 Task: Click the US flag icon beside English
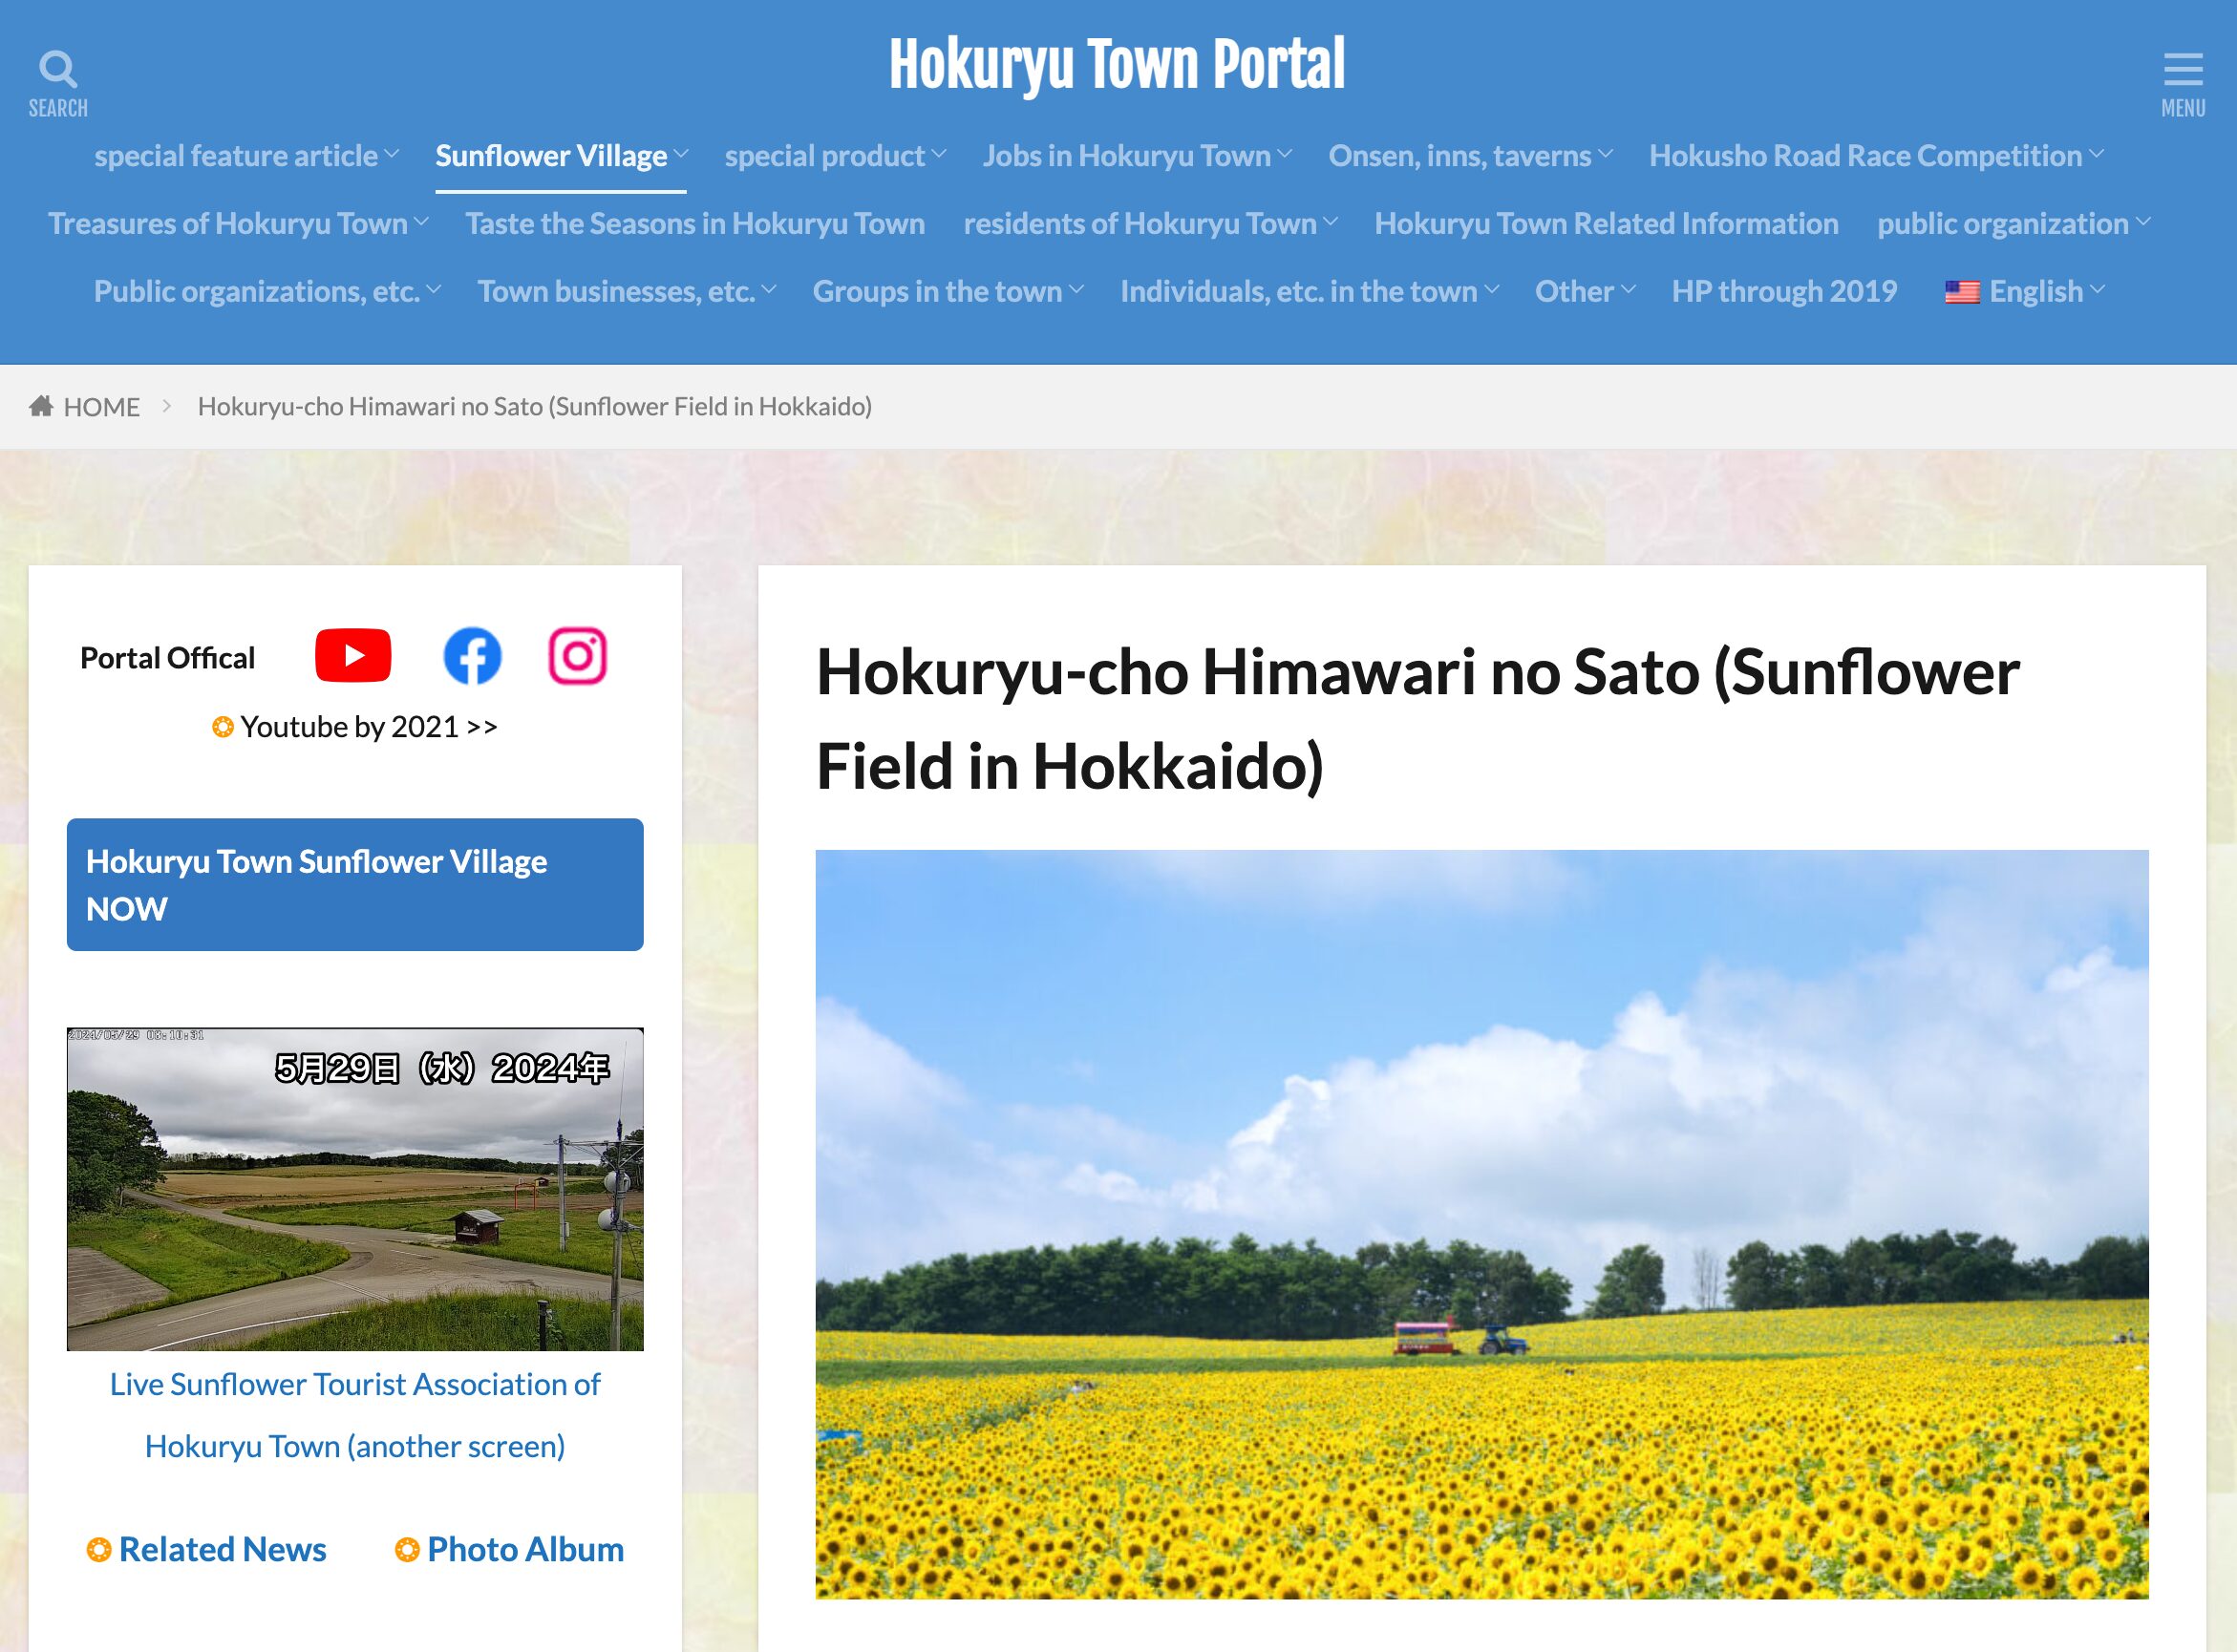click(x=1962, y=292)
